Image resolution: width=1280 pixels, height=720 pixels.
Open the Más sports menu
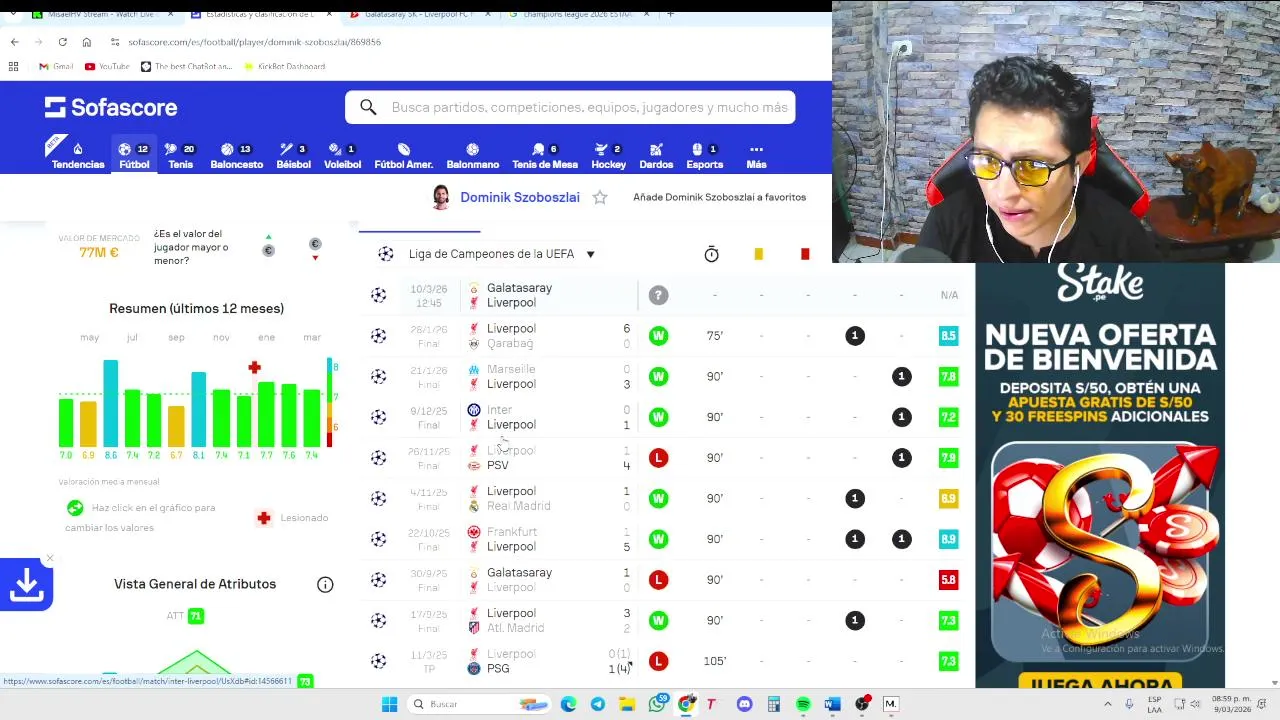click(756, 156)
